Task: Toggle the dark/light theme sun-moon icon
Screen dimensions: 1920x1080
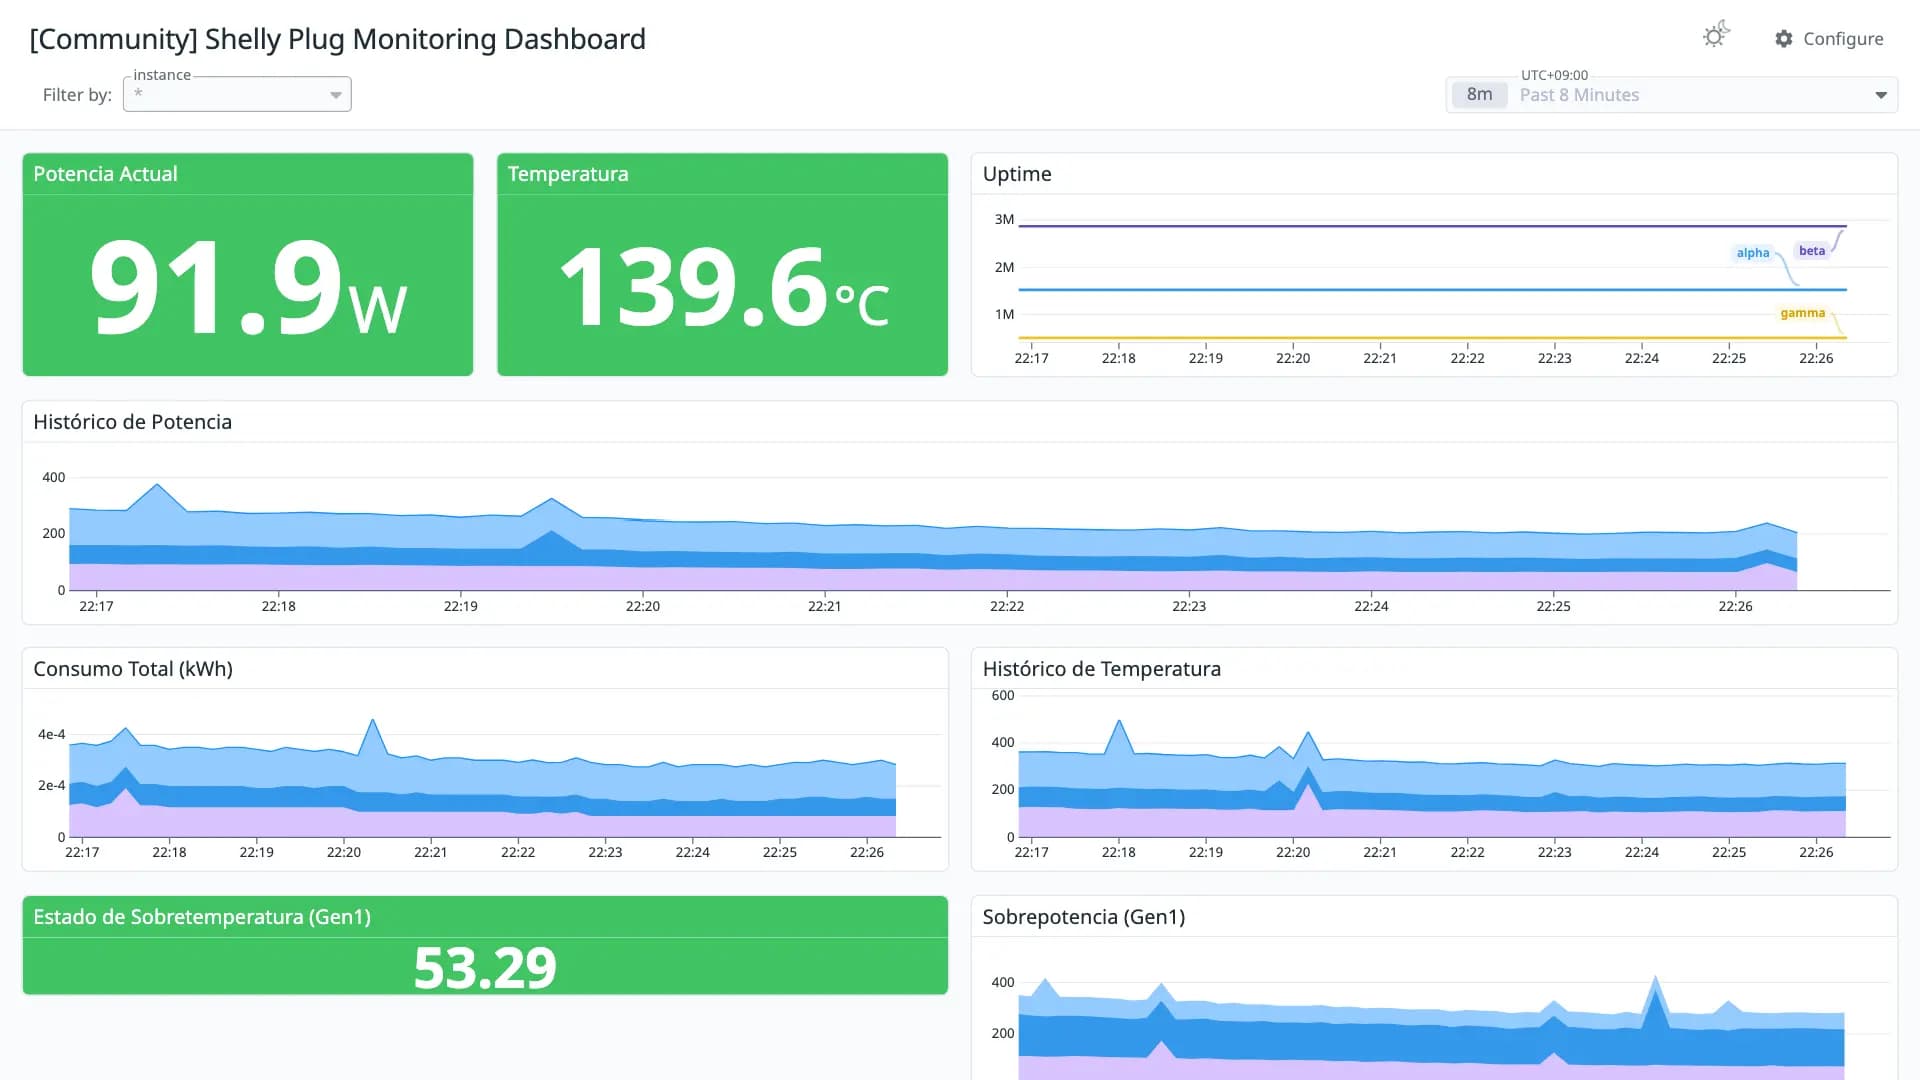Action: tap(1716, 36)
